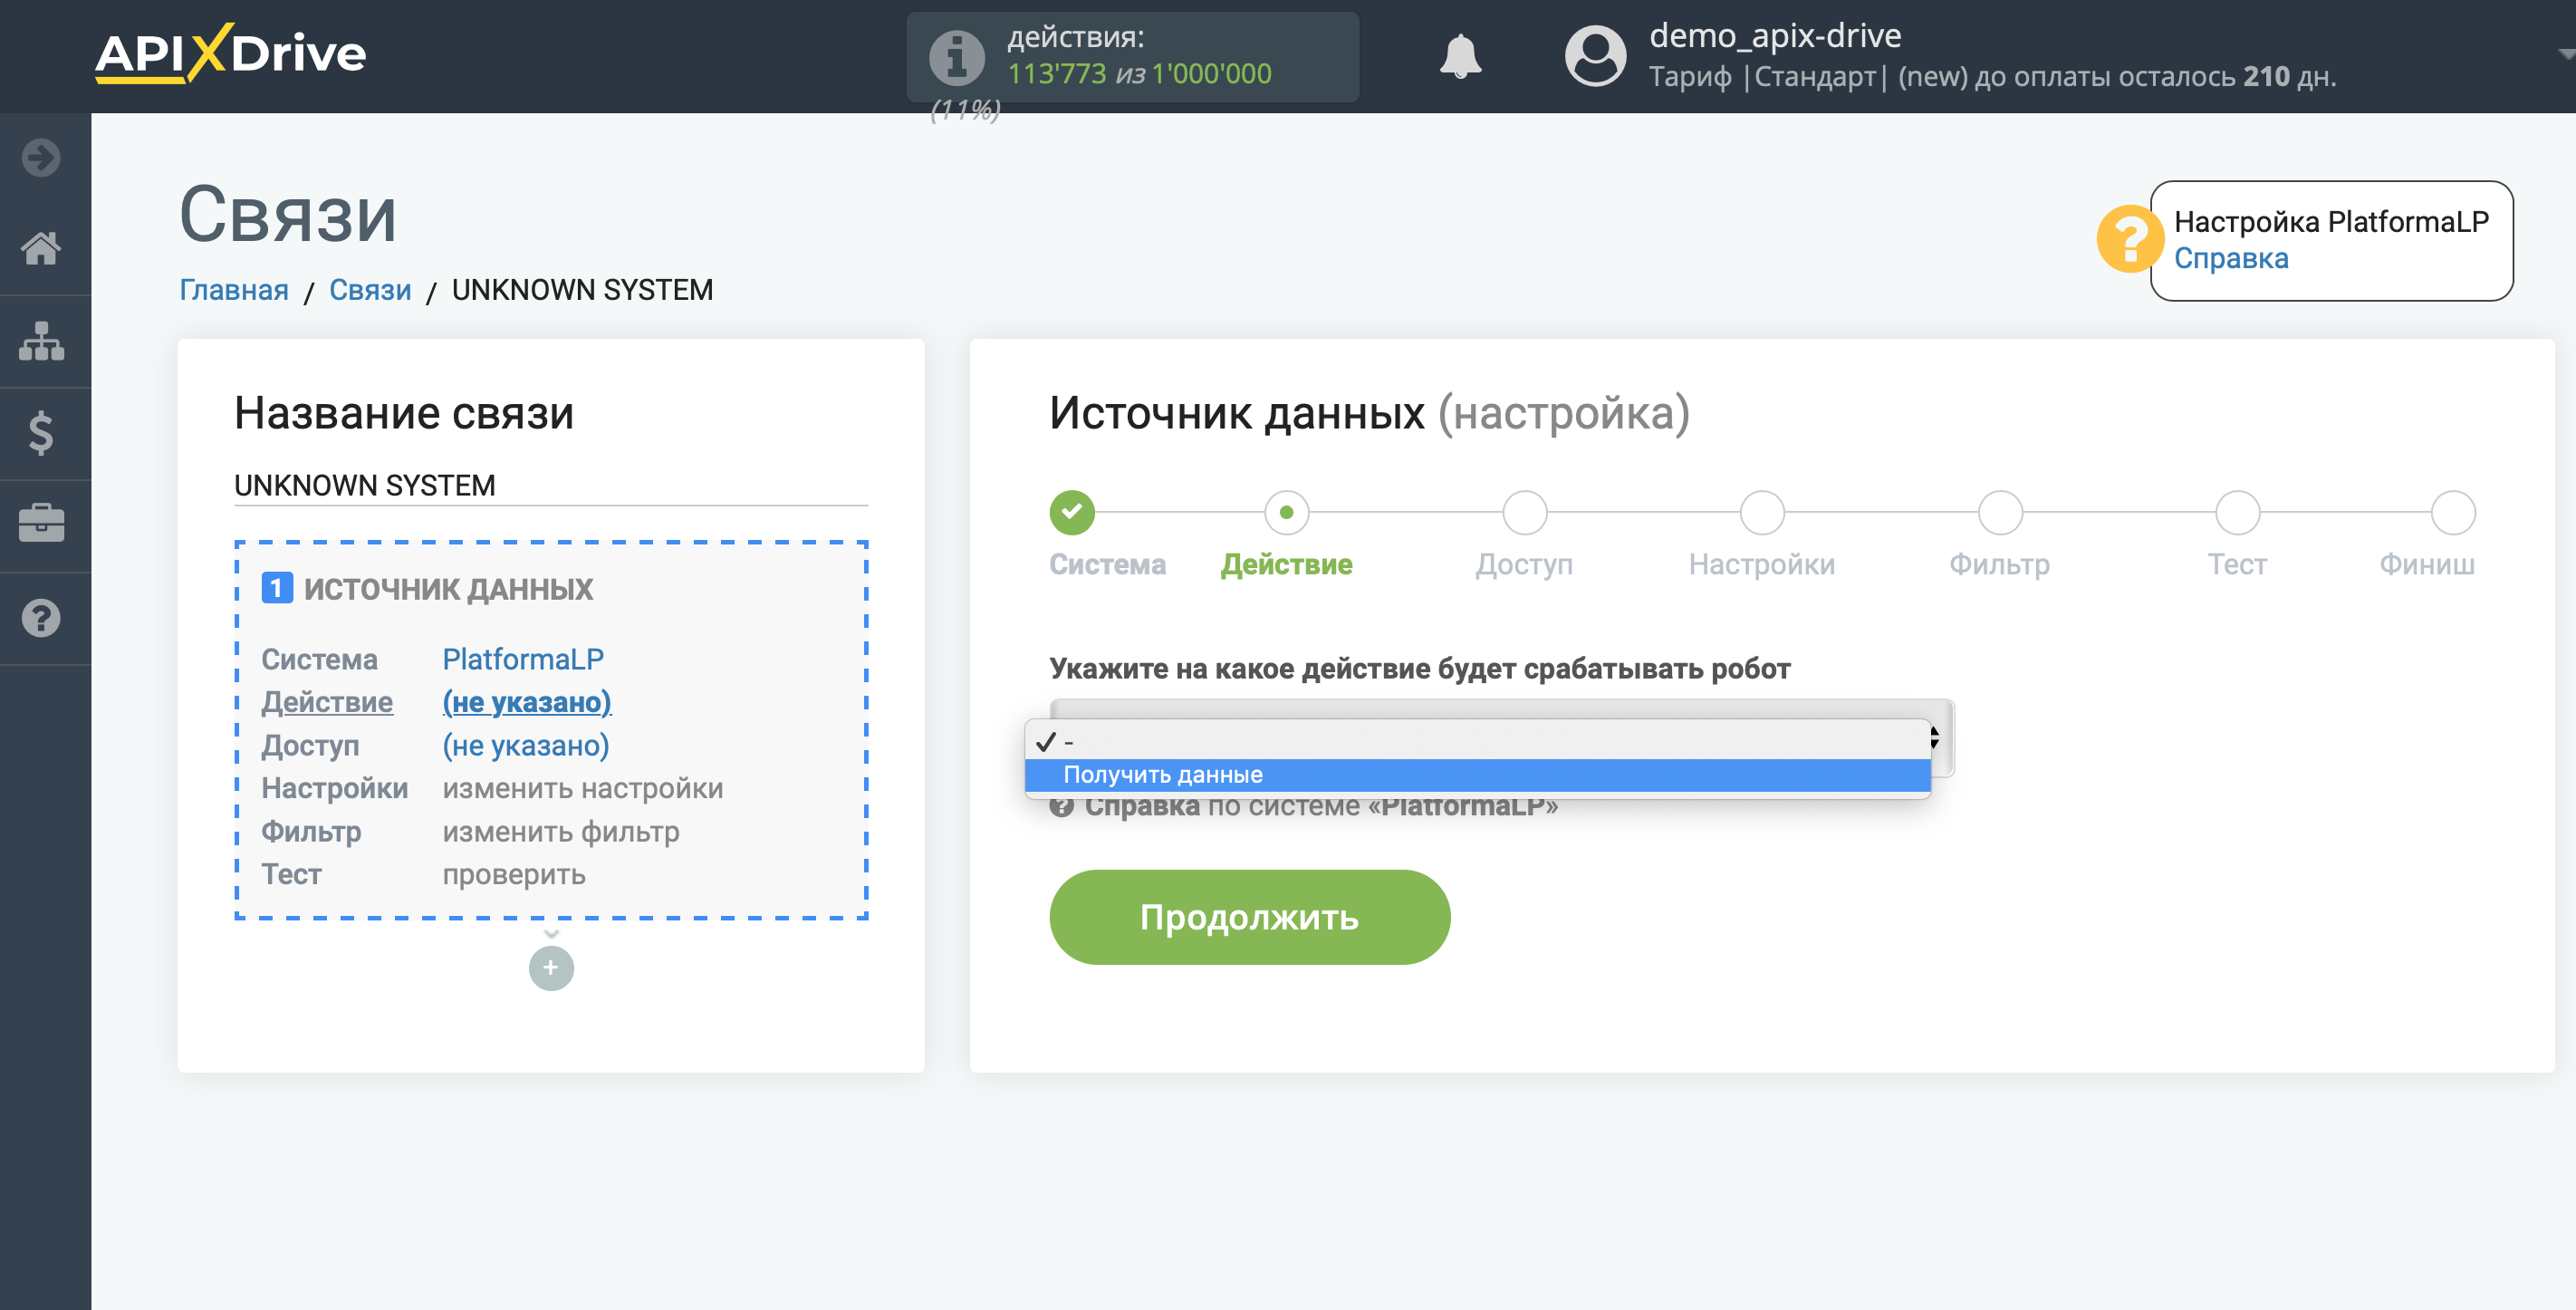The width and height of the screenshot is (2576, 1310).
Task: Select 'Действие' step circle
Action: point(1286,512)
